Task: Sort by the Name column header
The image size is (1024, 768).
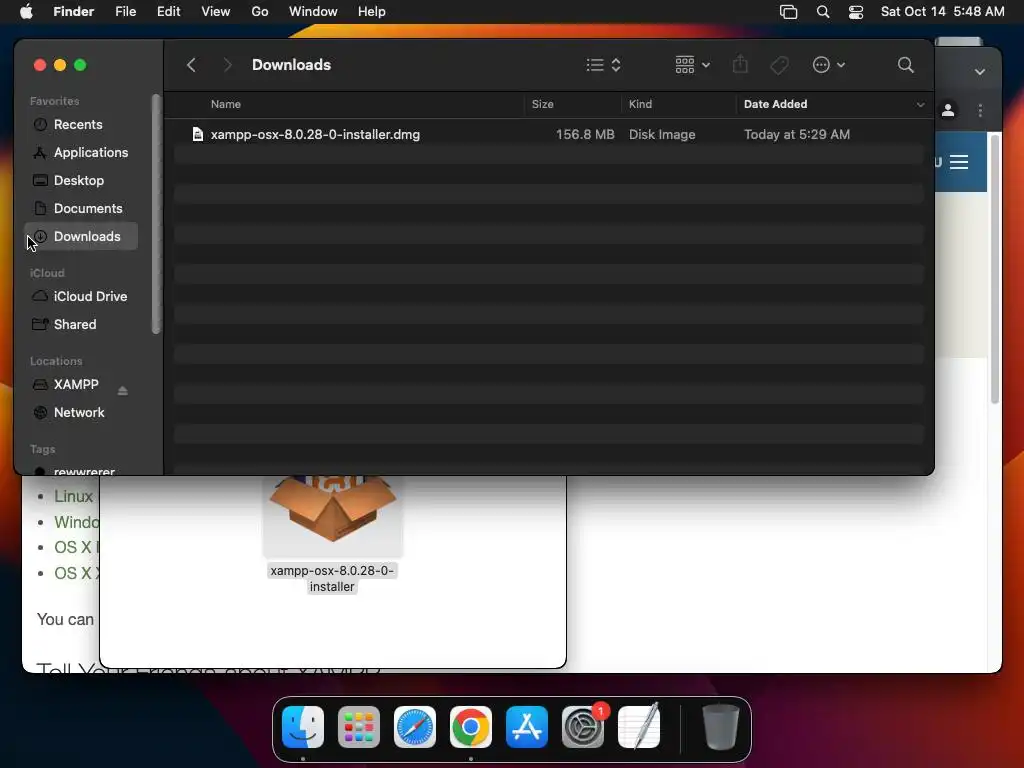Action: point(225,104)
